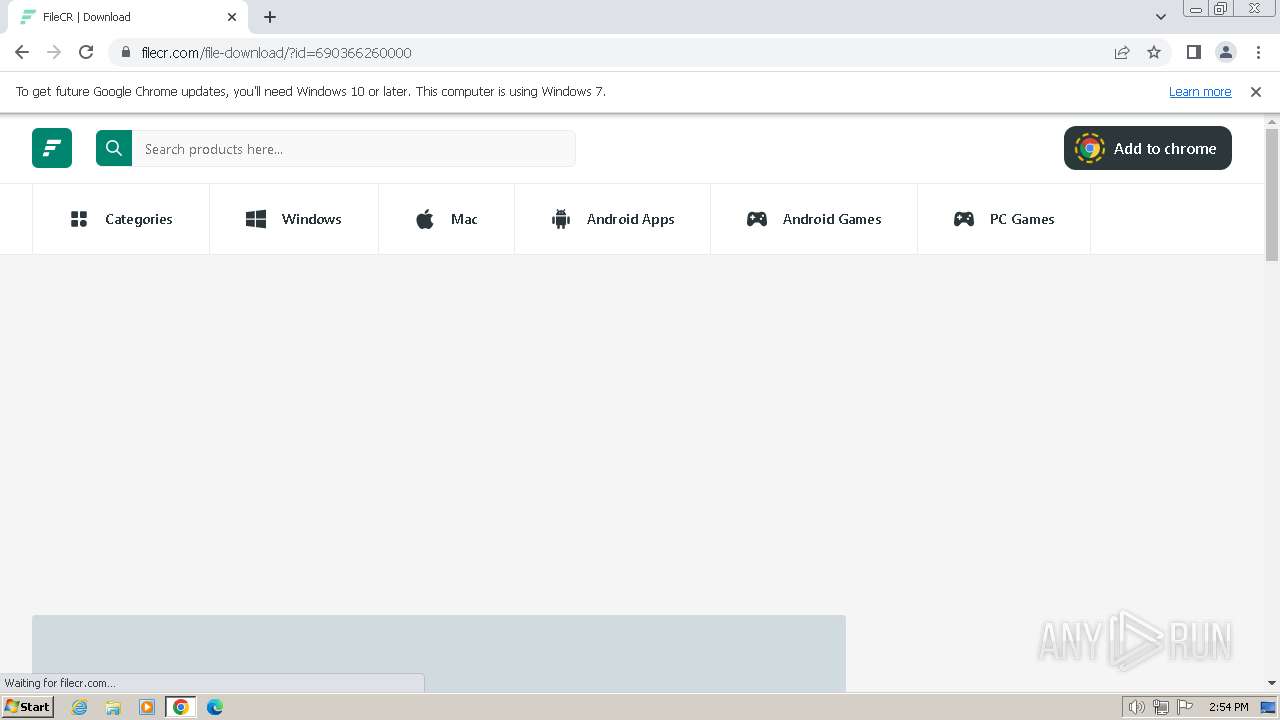This screenshot has width=1280, height=720.
Task: Dismiss the Chrome update notification bar
Action: pos(1256,91)
